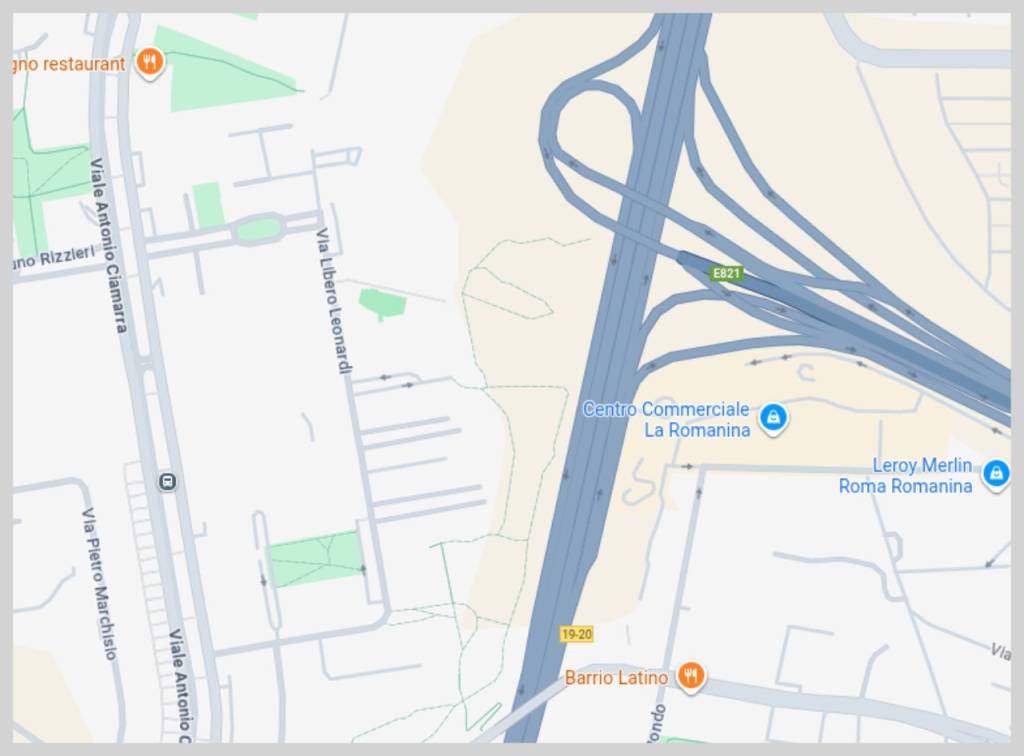Screen dimensions: 1024x756
Task: Open the Centro Commerciale La Romanina label
Action: pos(666,419)
